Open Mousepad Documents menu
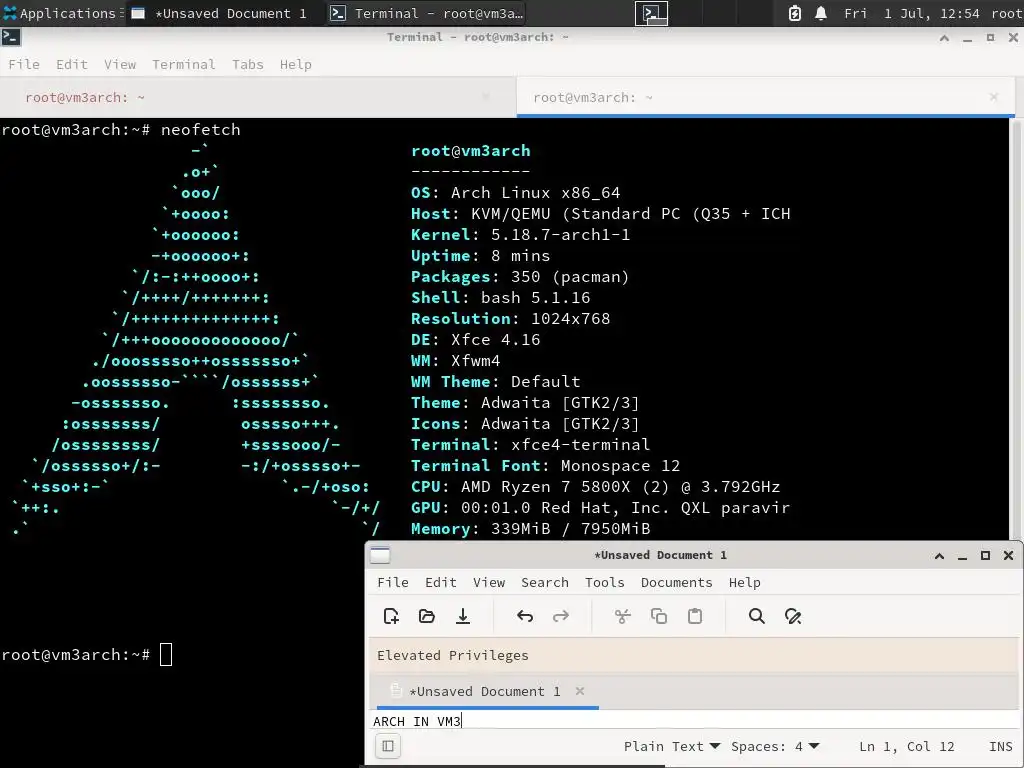Screen dimensions: 1024x768 pos(677,582)
